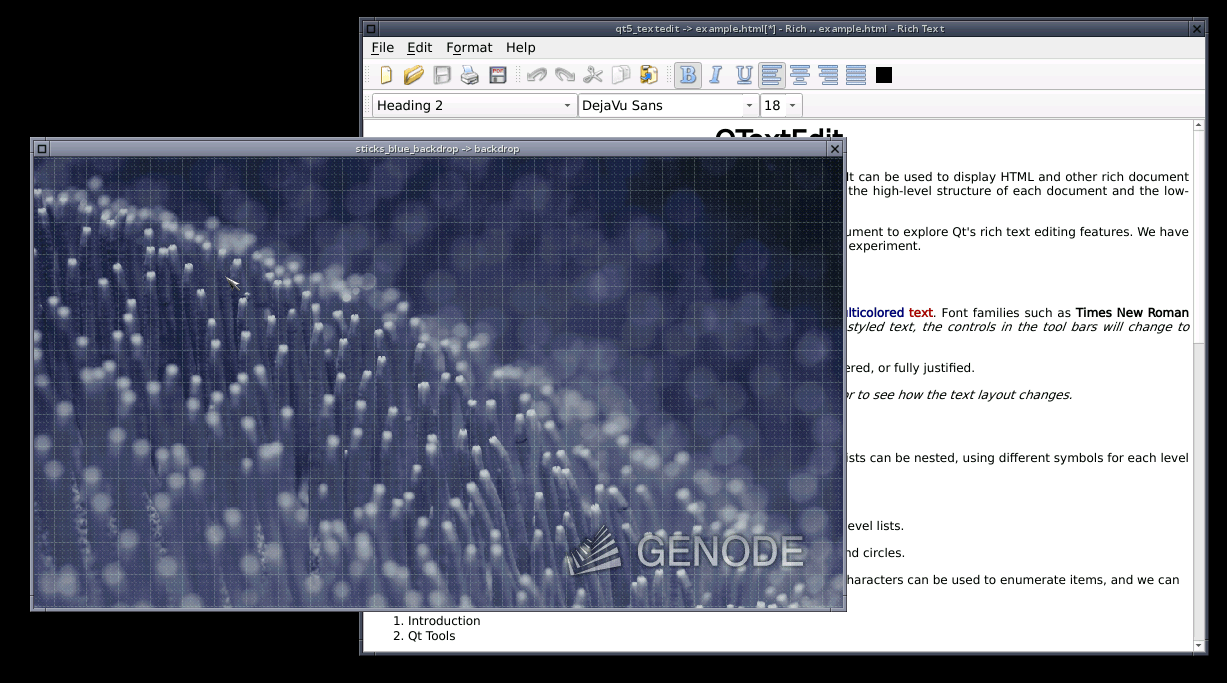Screen dimensions: 1227x683
Task: Click the text editor's vertical scrollbar handle
Action: [x=1199, y=239]
